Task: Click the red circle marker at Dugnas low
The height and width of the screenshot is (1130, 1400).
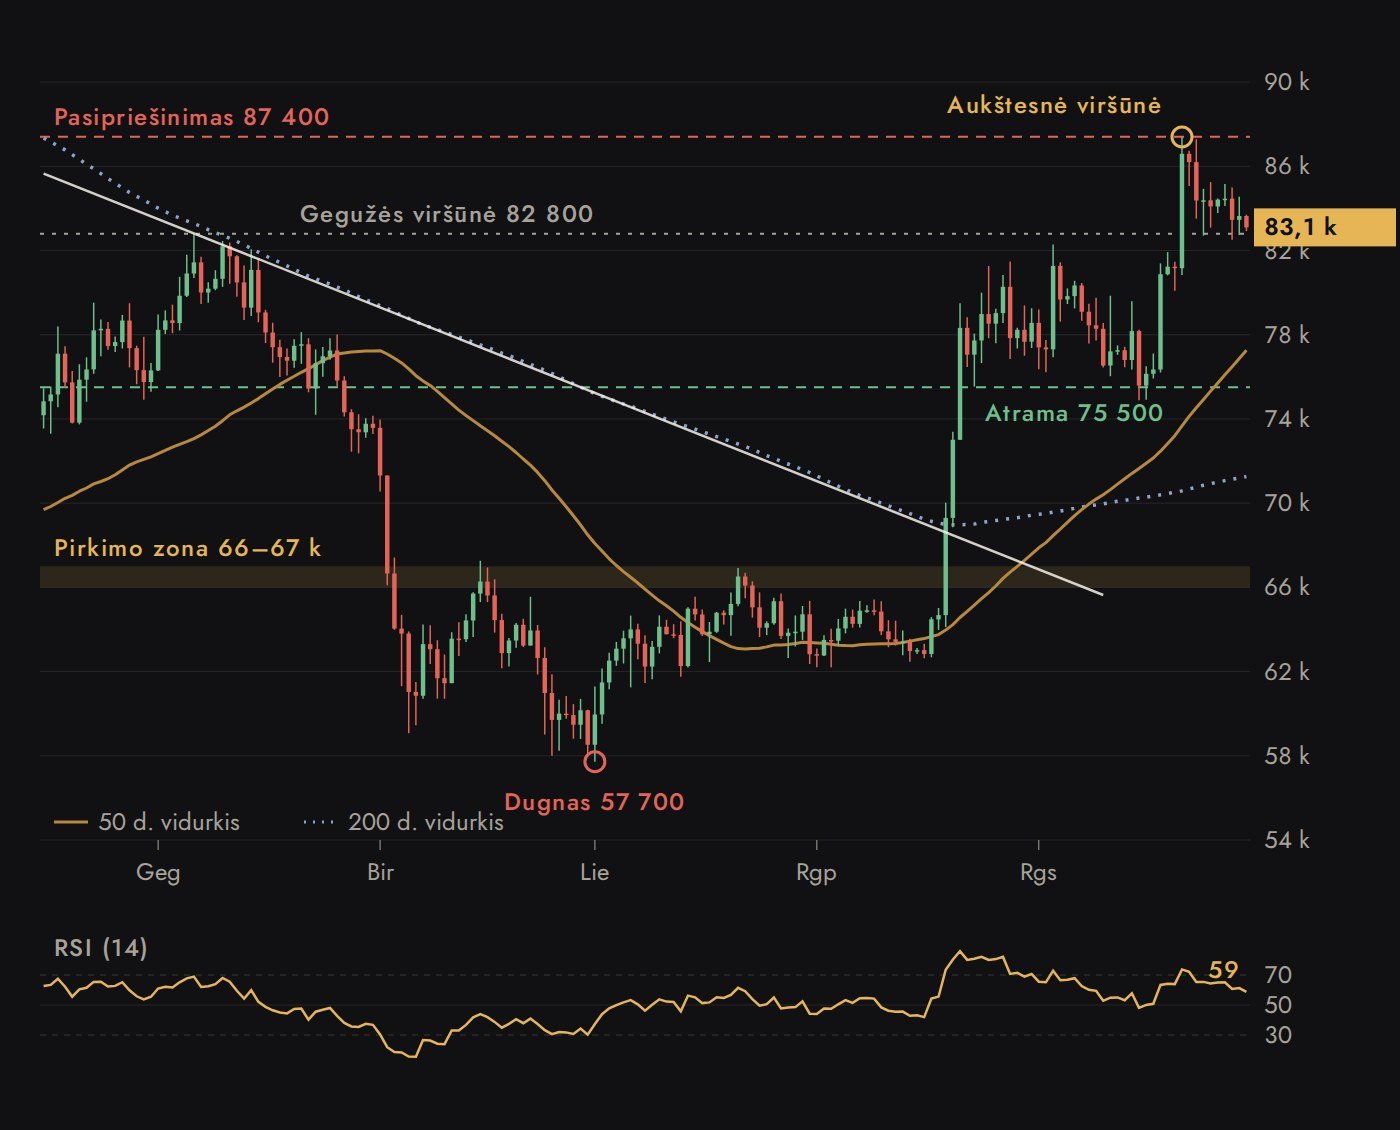Action: click(594, 762)
